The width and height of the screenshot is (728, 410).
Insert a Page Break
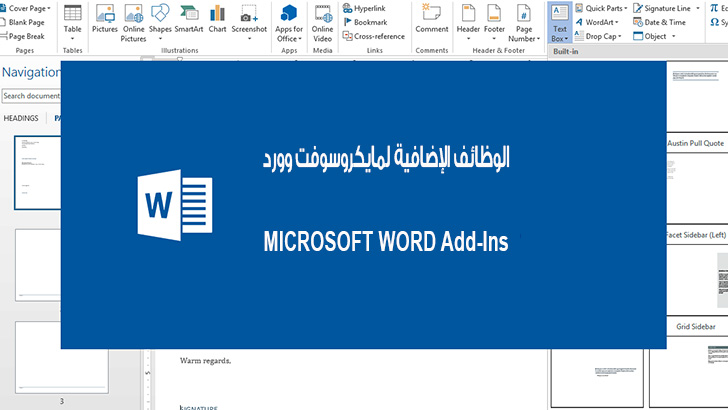pos(22,36)
